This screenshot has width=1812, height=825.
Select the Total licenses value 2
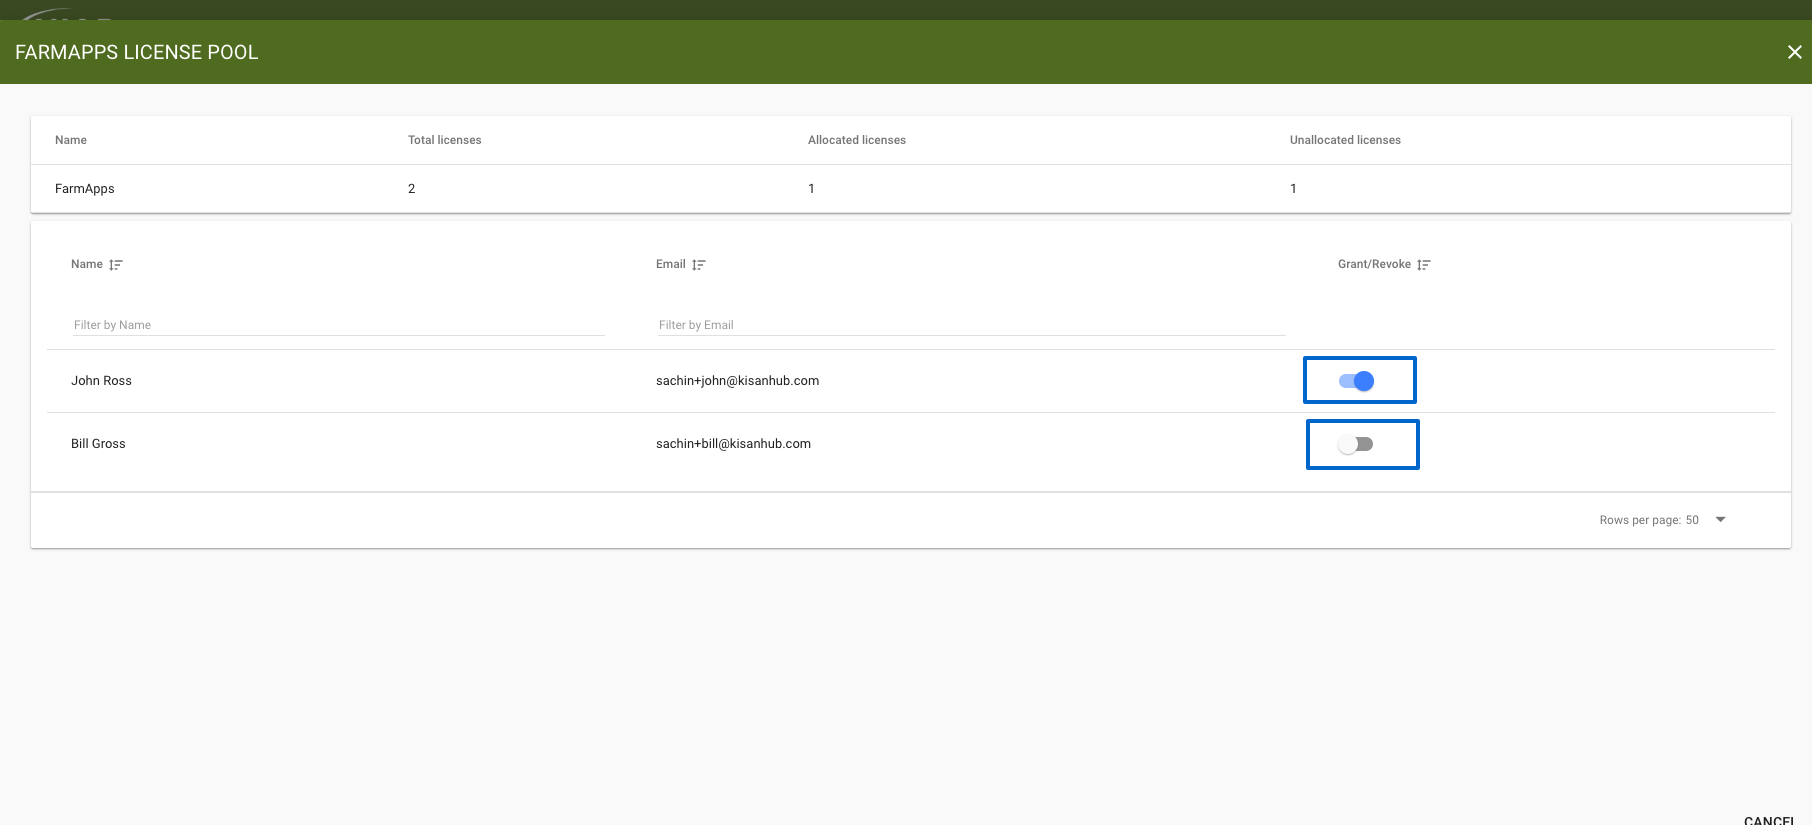[411, 189]
